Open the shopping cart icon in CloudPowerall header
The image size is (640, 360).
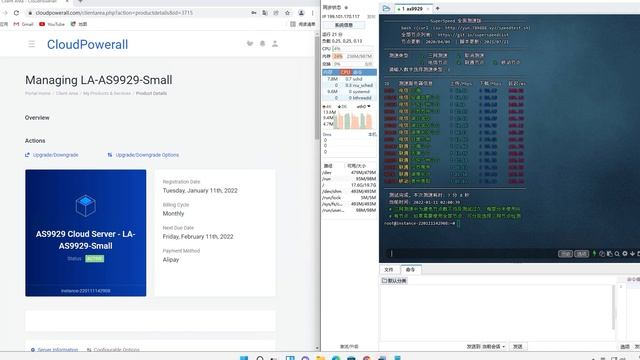coord(250,44)
